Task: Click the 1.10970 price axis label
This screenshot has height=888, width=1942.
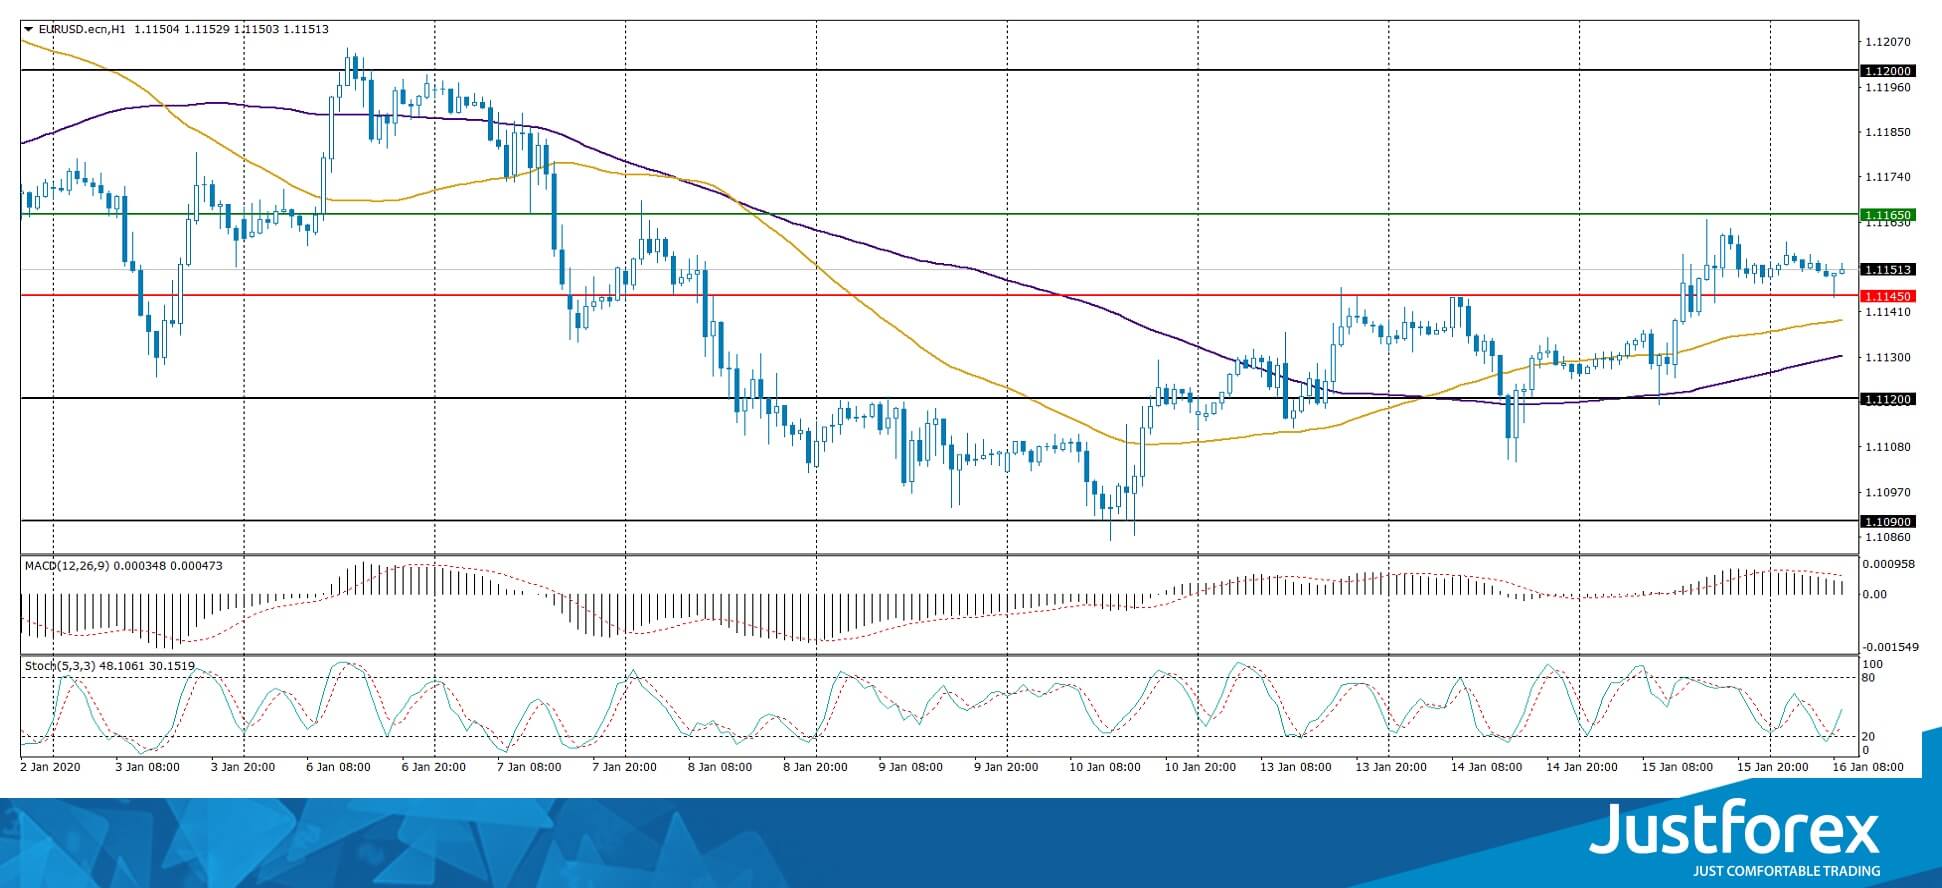Action: 1888,492
